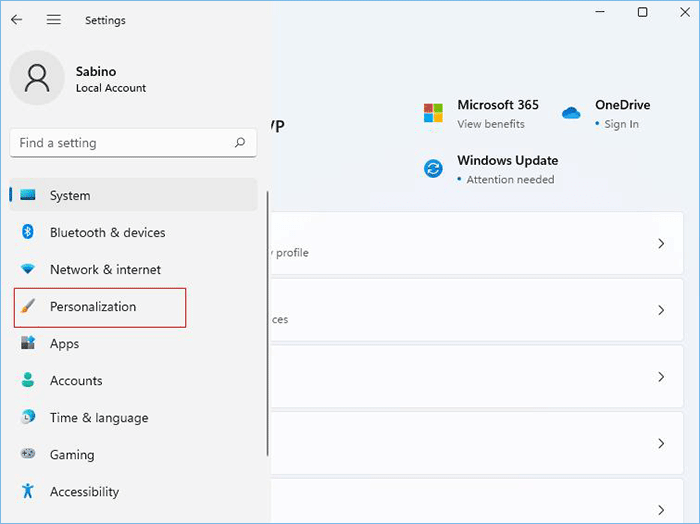Open Accounts settings page
The width and height of the screenshot is (700, 524).
(76, 381)
